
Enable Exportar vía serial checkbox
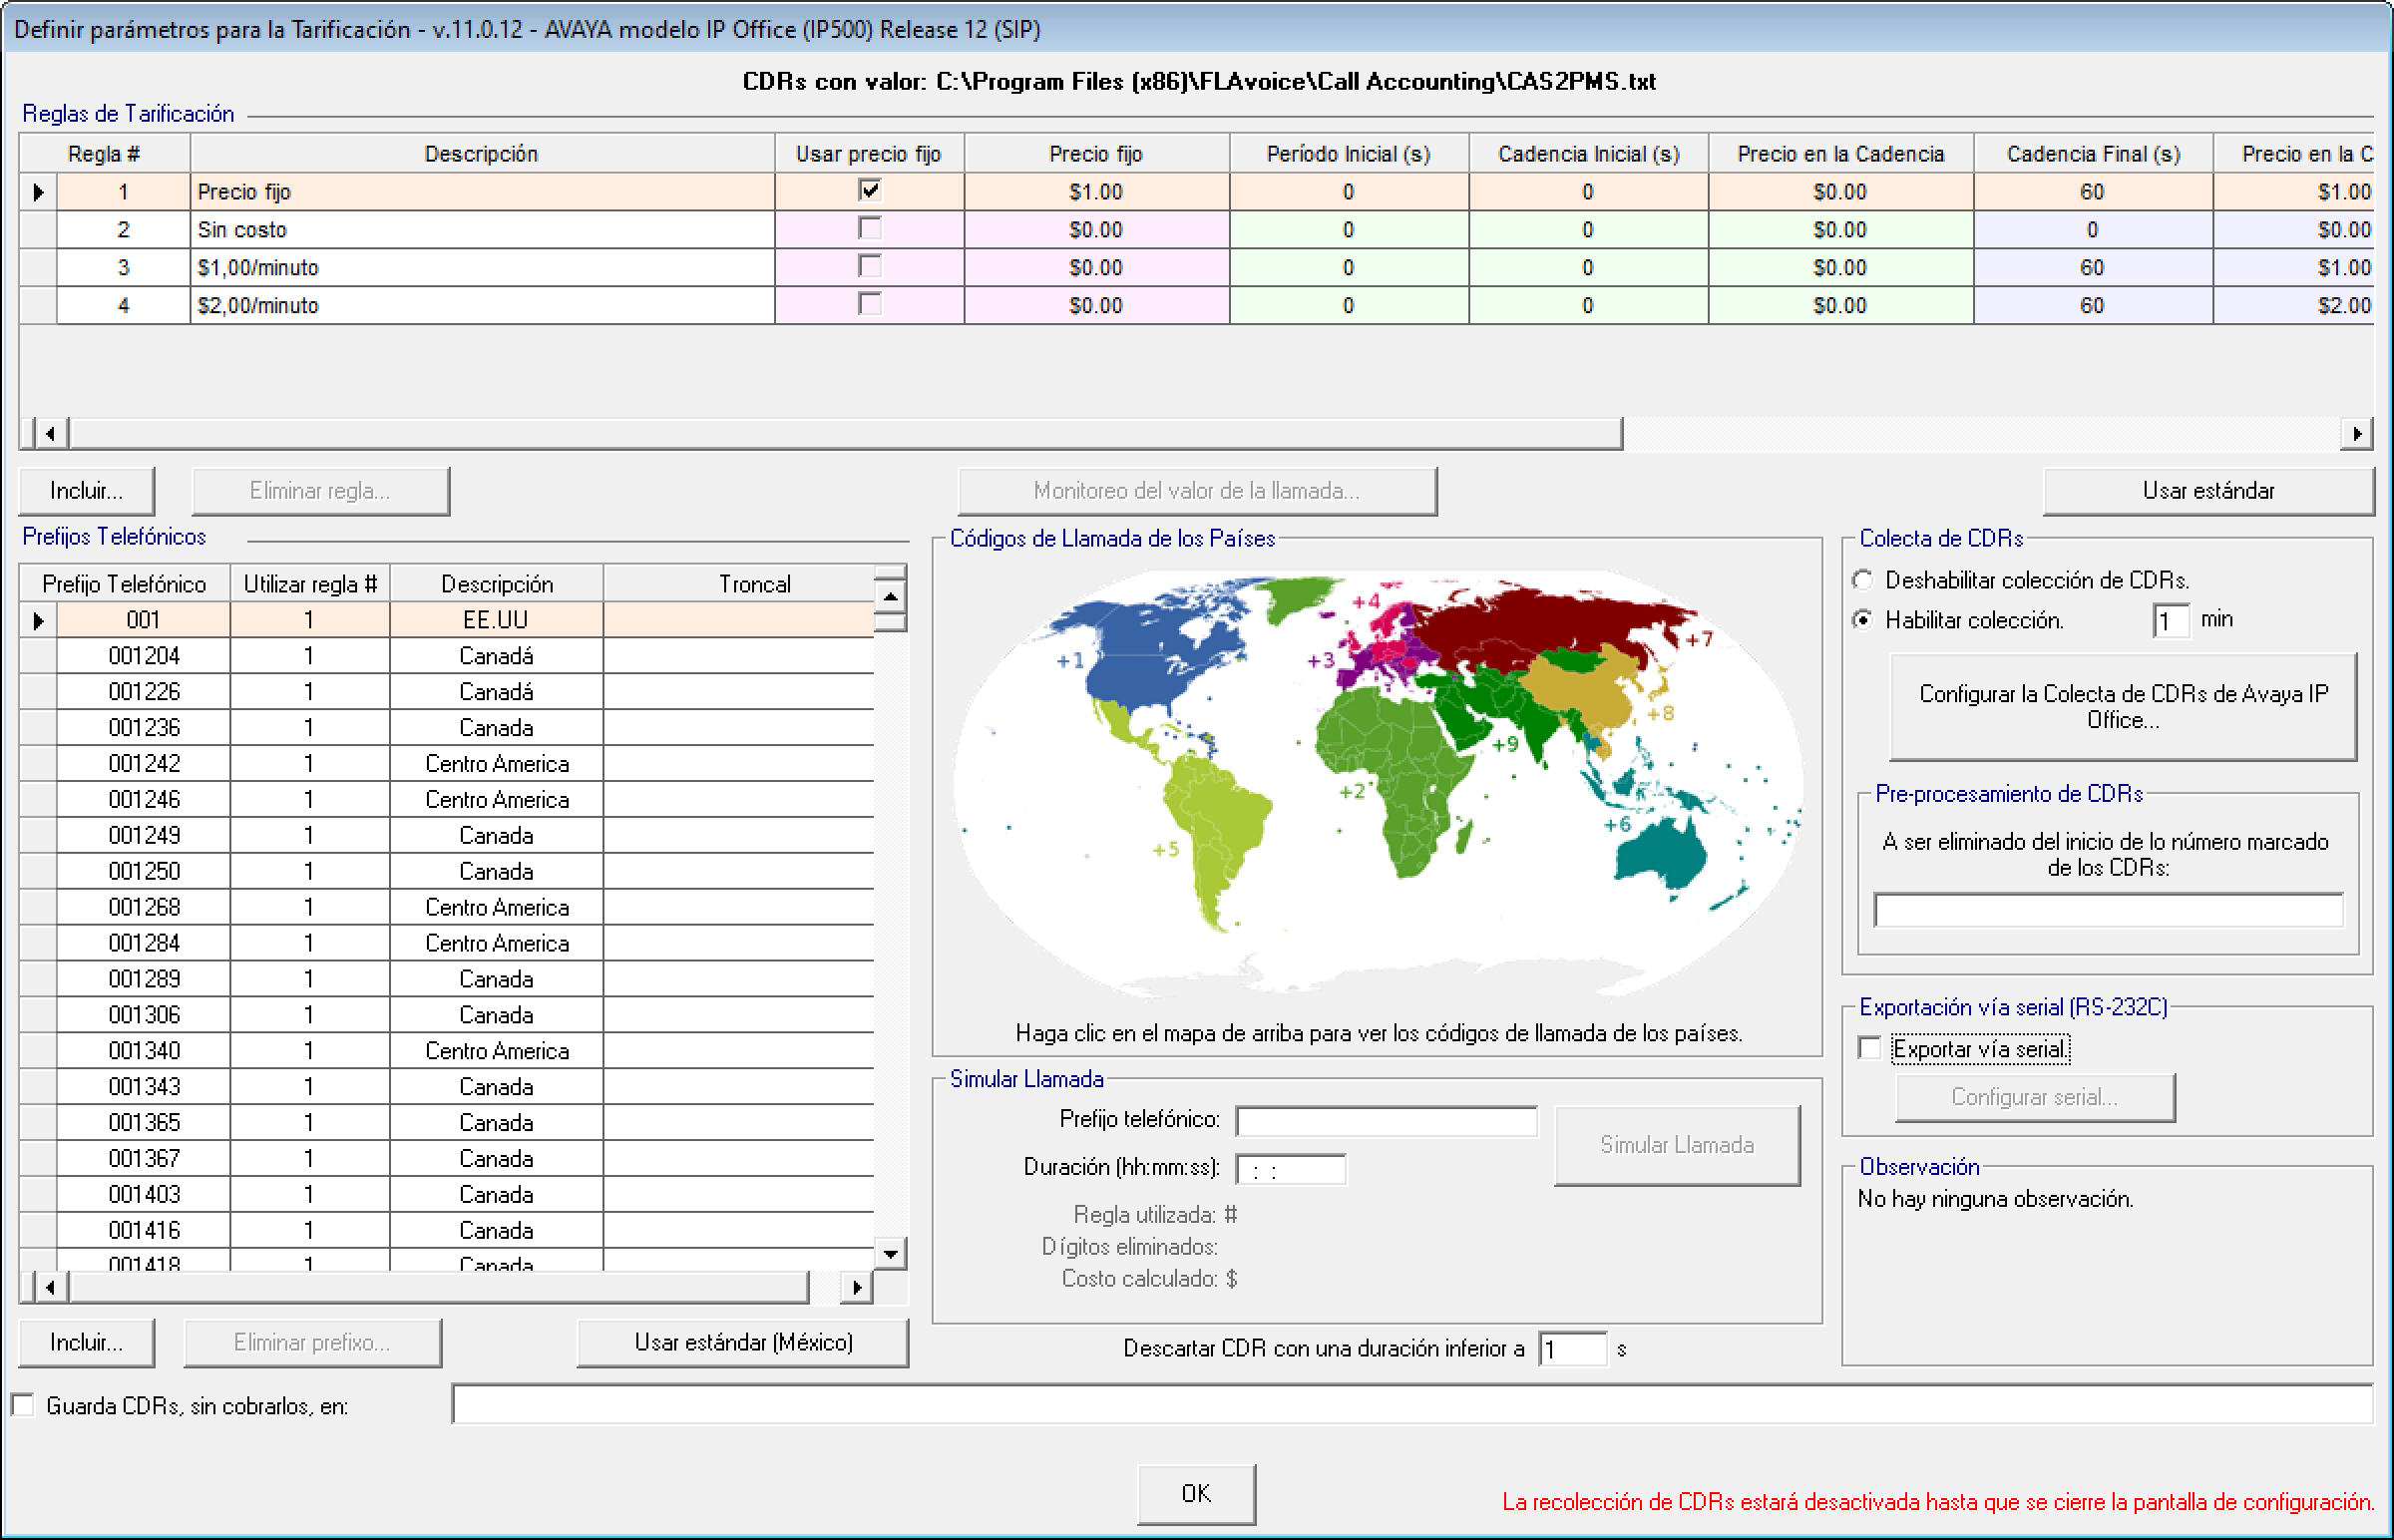coord(1869,1048)
